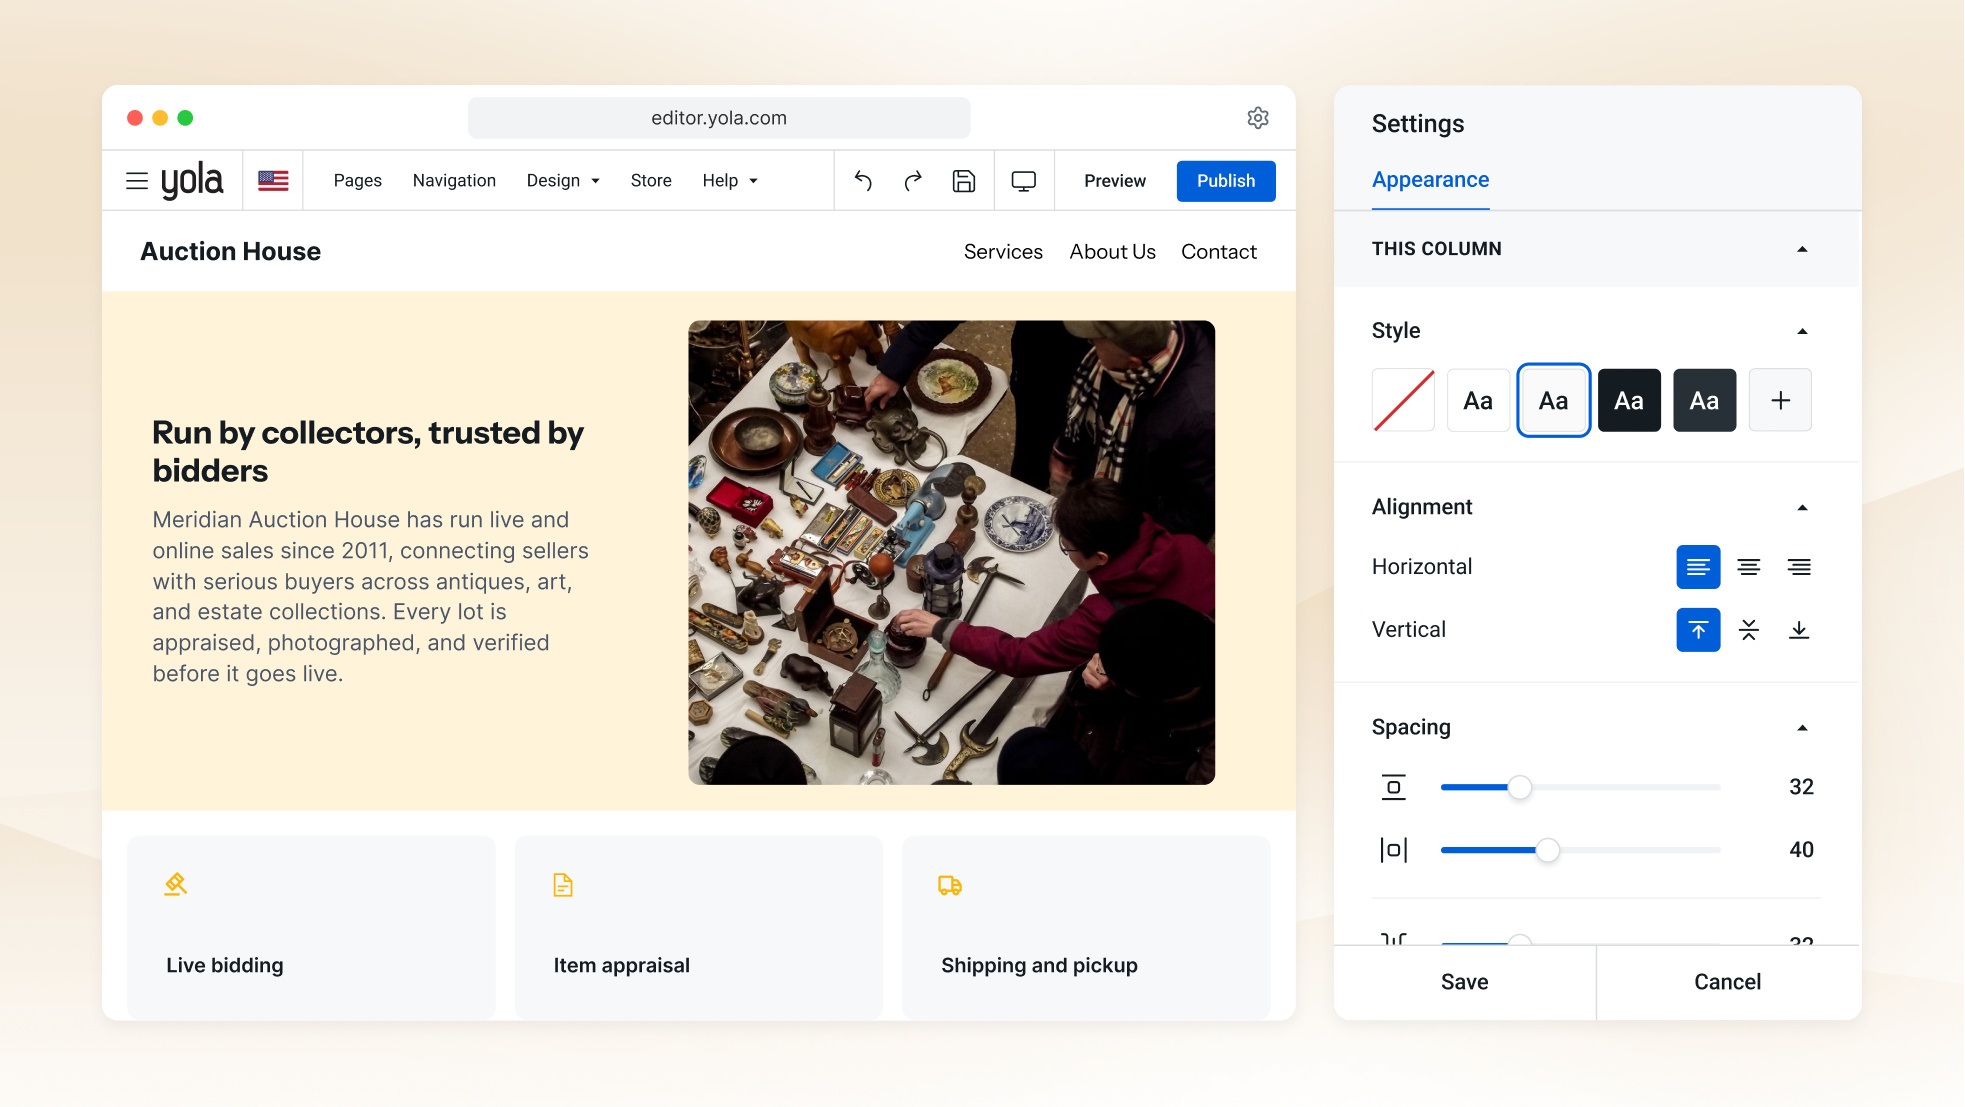Open the hamburger menu beside the yola logo

point(137,181)
